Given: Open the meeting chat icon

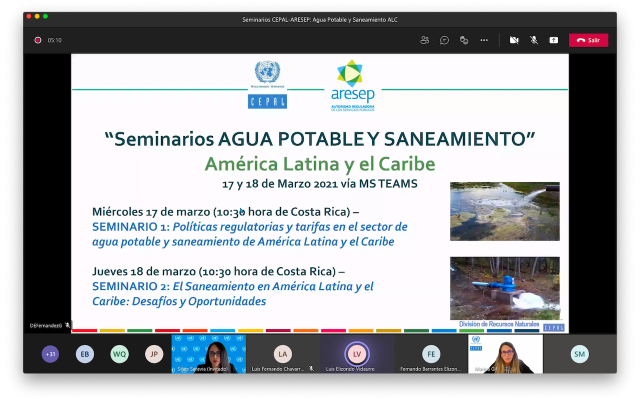Looking at the screenshot, I should coord(444,40).
